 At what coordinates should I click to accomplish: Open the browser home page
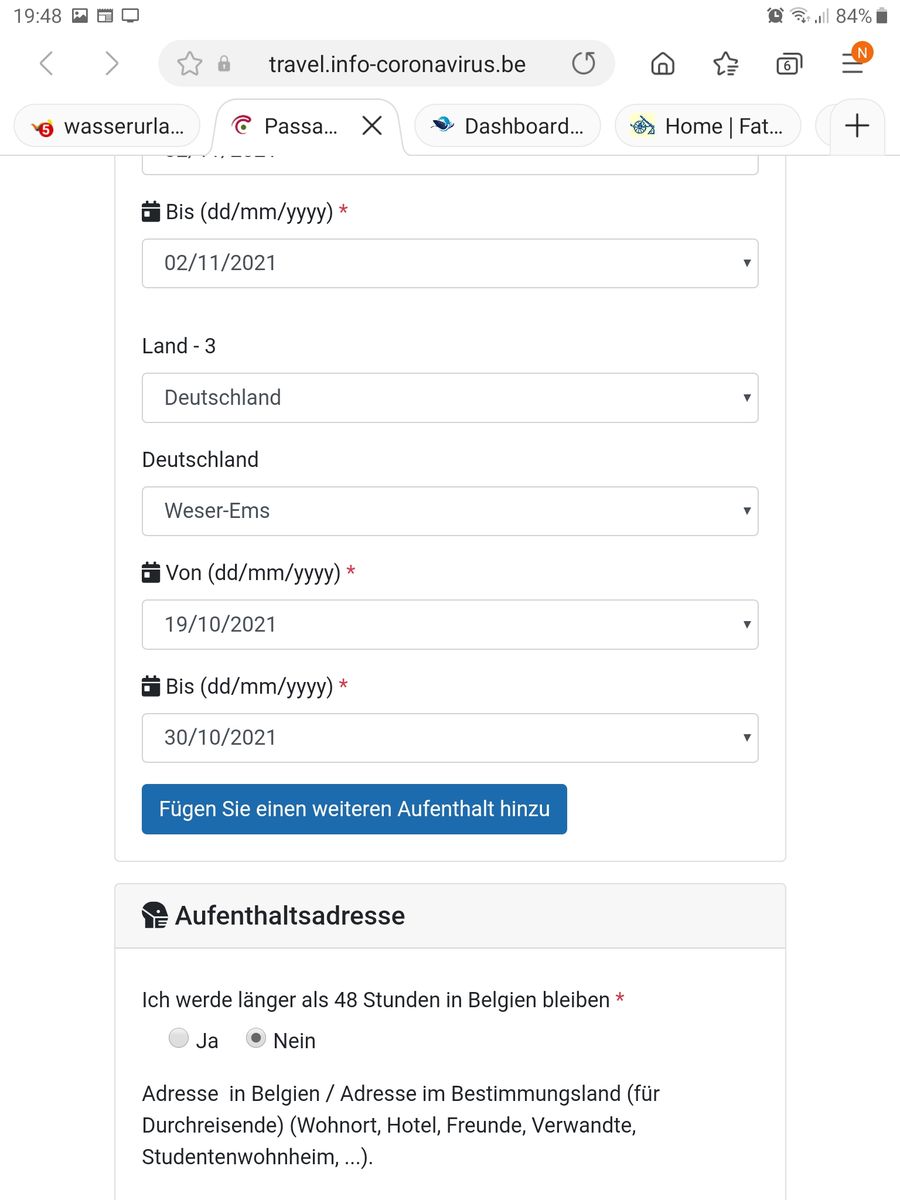[x=662, y=64]
